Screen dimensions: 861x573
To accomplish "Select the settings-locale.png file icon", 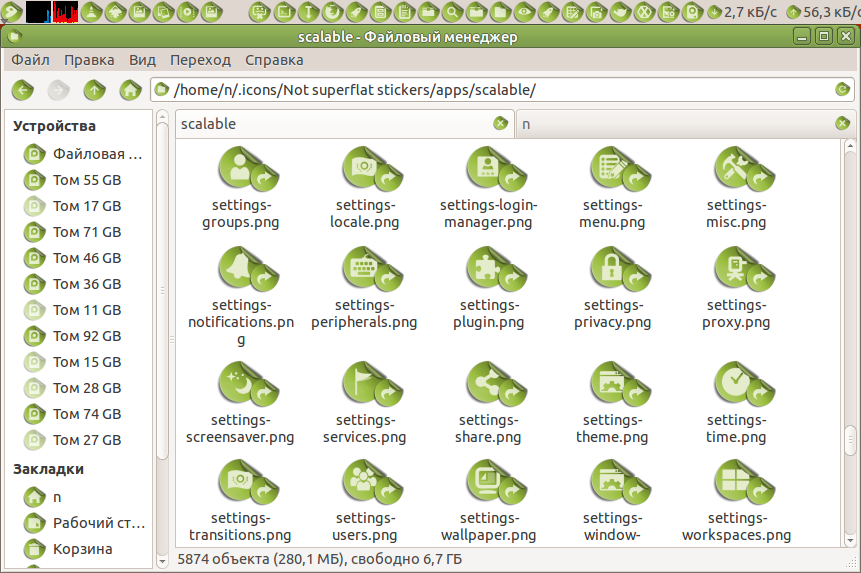I will (371, 168).
